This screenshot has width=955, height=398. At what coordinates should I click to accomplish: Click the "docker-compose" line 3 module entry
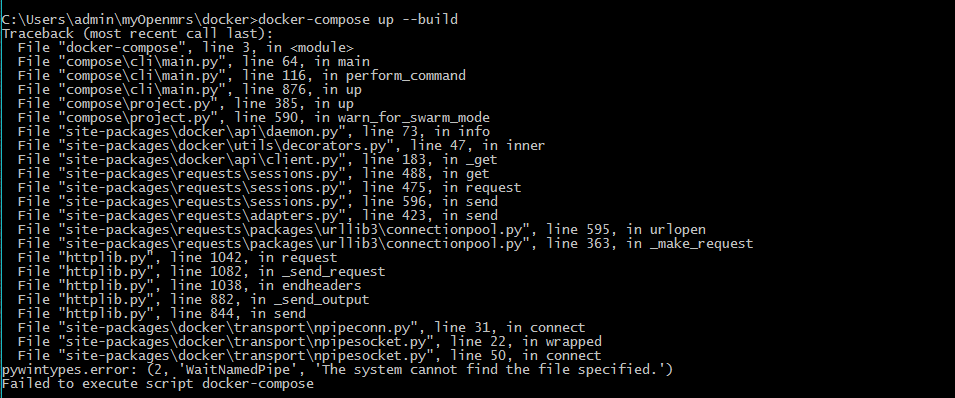[x=185, y=48]
